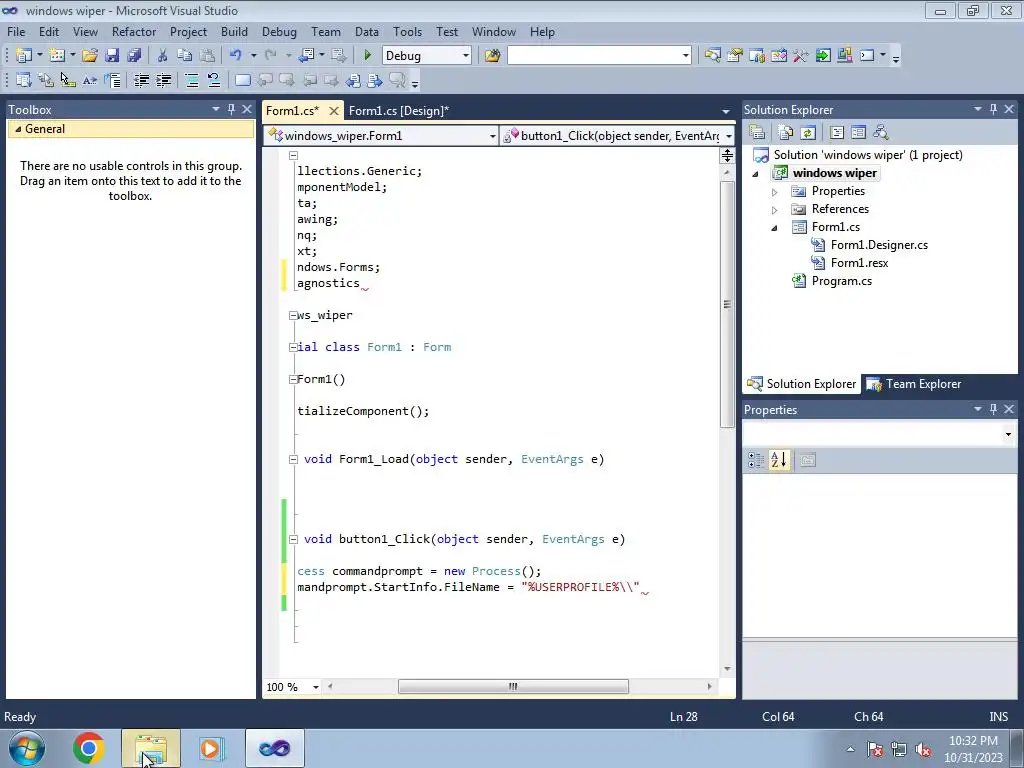
Task: Collapse the Form1() constructor outline box
Action: [293, 379]
